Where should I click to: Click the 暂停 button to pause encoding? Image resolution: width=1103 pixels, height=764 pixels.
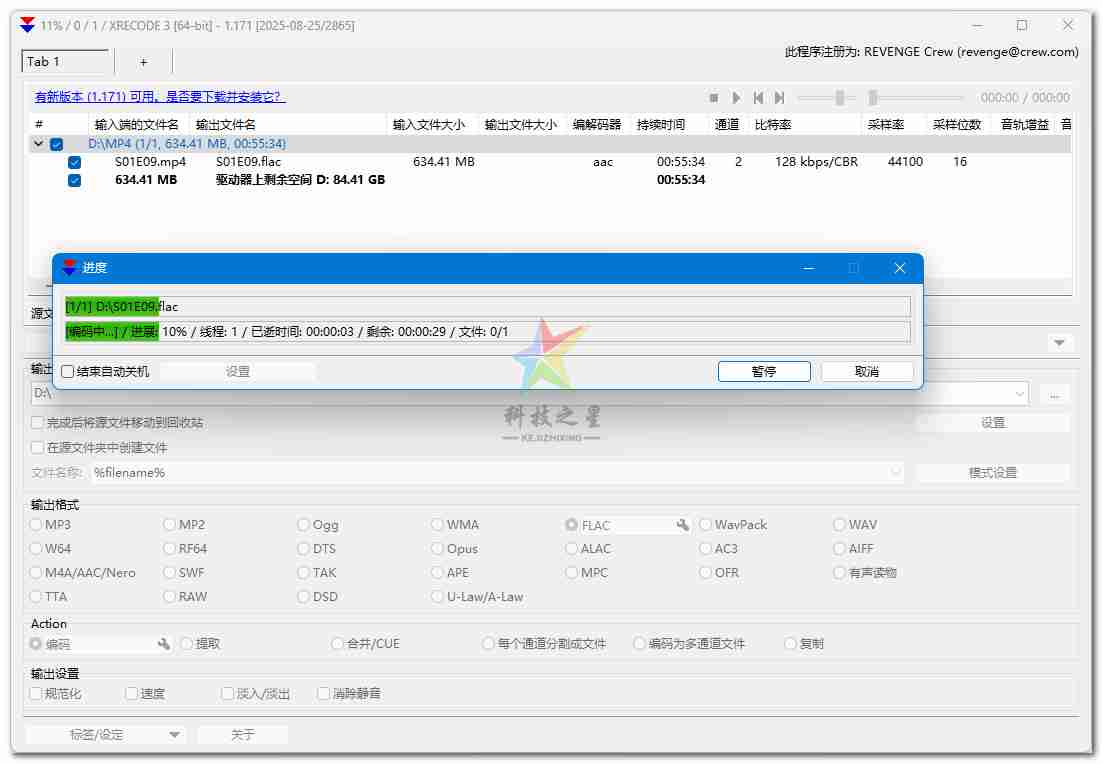764,372
